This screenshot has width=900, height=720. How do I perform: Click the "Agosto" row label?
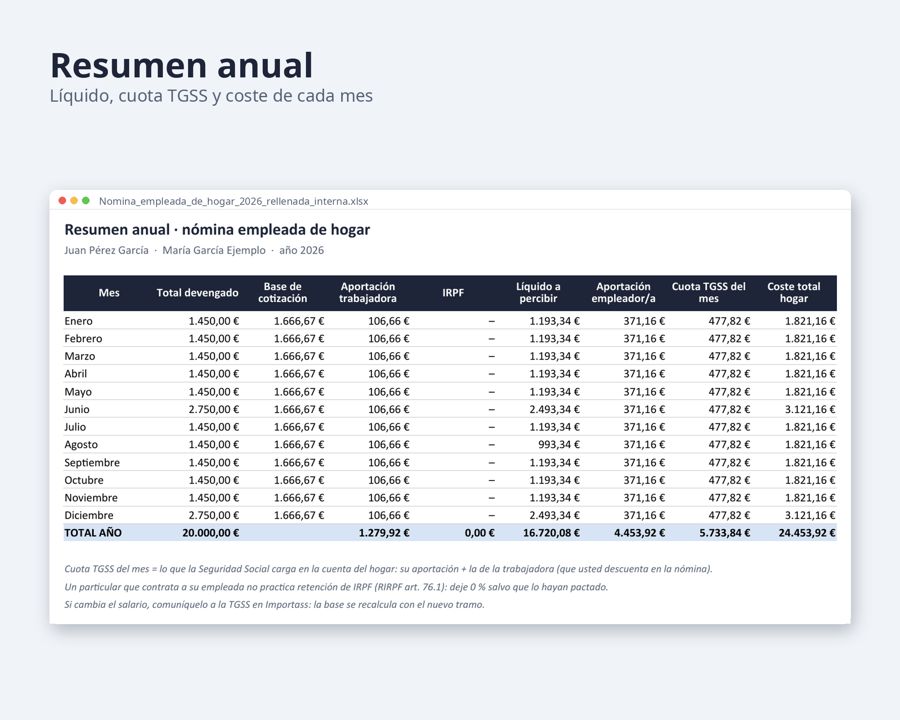tap(81, 445)
